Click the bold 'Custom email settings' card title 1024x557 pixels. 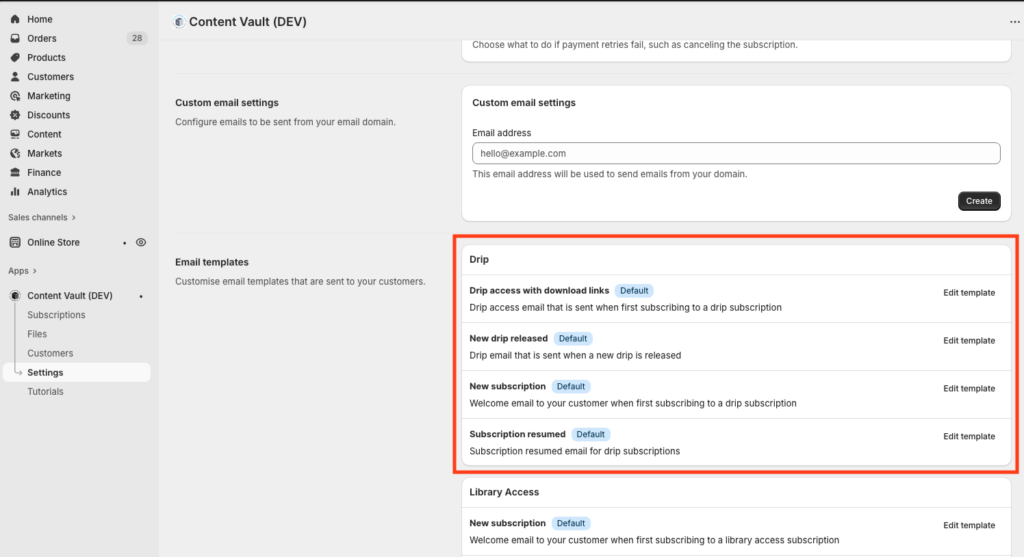pos(524,103)
